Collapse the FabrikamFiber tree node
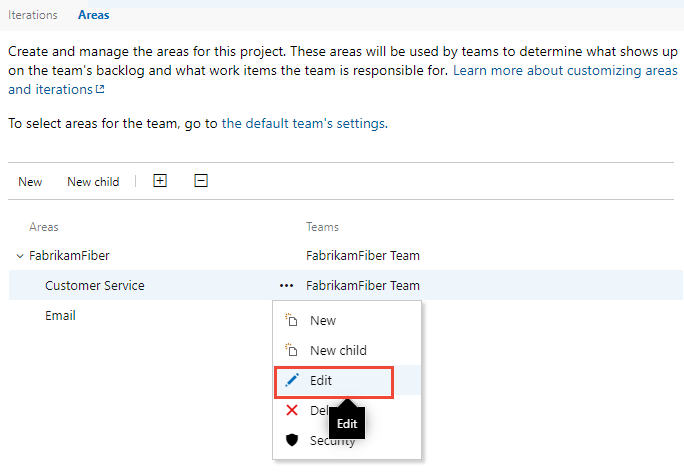Screen dimensions: 684x475 (x=20, y=256)
